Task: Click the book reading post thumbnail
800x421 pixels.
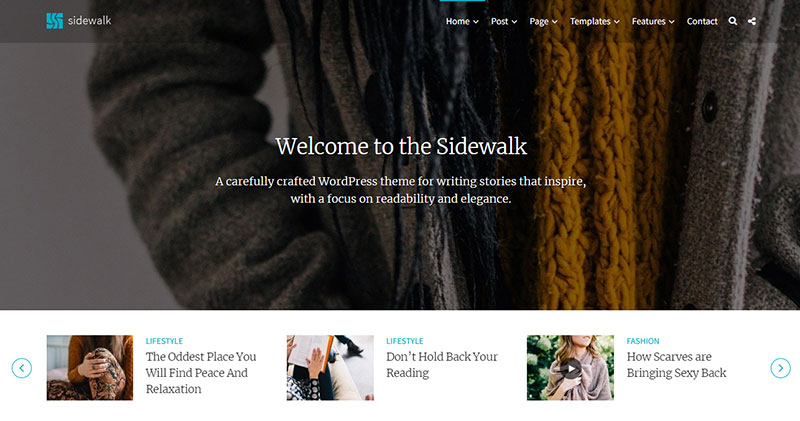Action: [330, 367]
